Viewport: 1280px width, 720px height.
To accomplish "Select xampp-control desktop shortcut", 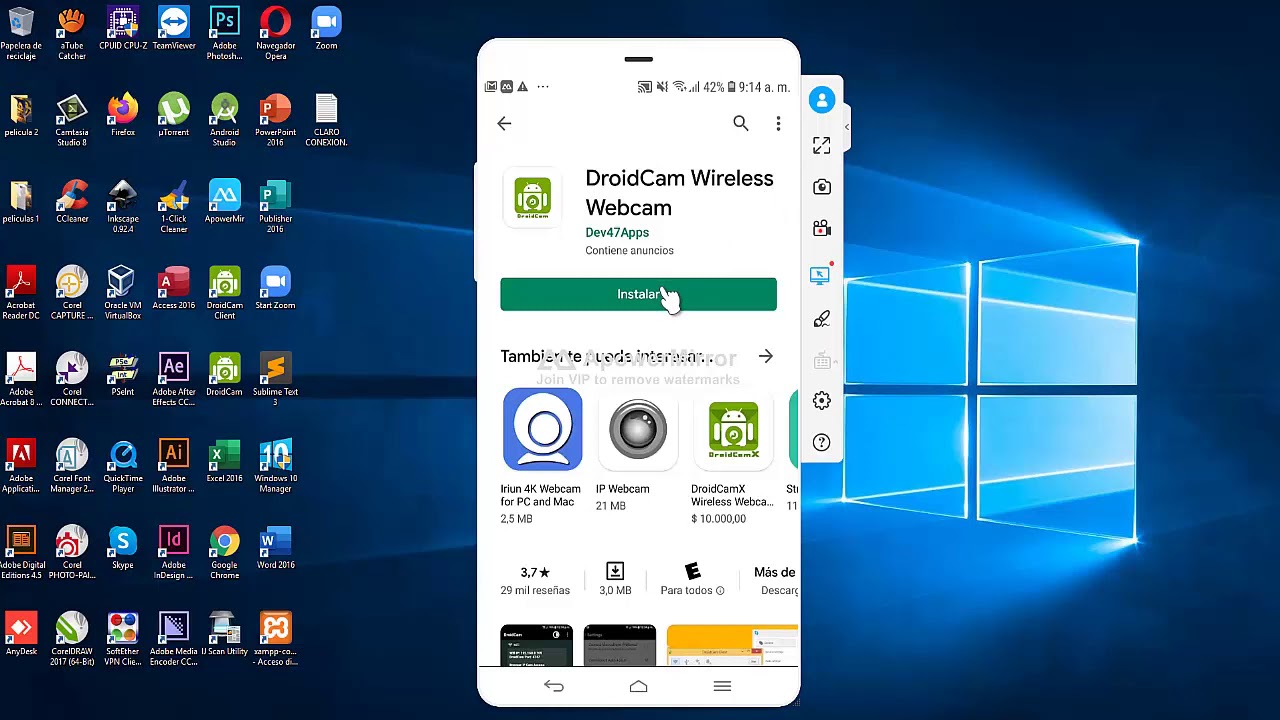I will (275, 639).
